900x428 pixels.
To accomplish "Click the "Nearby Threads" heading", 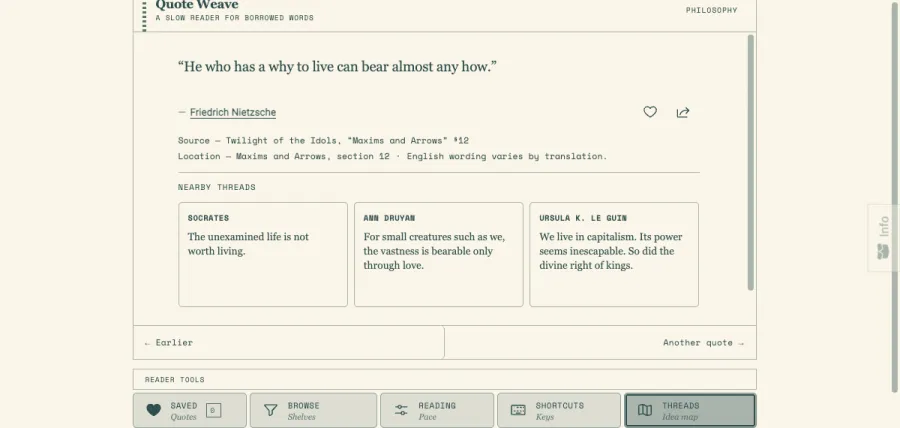I will [217, 187].
